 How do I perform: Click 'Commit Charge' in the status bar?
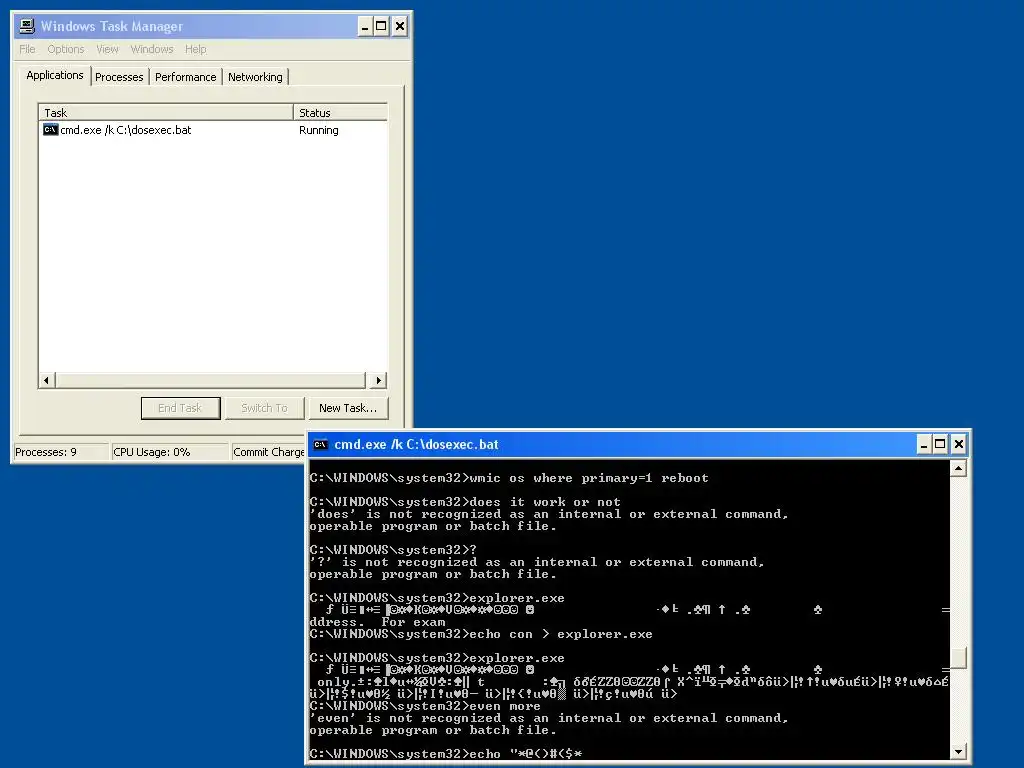(268, 452)
